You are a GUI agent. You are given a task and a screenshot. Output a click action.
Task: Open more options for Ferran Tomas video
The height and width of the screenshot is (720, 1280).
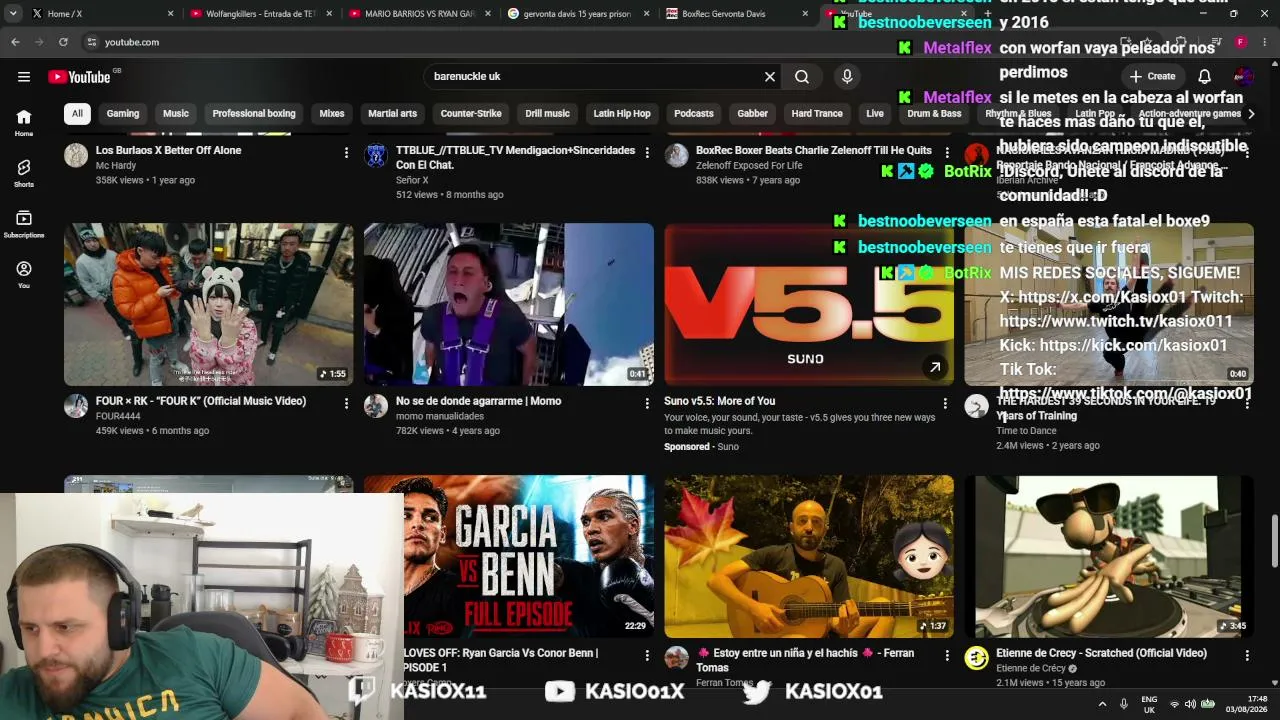click(947, 656)
